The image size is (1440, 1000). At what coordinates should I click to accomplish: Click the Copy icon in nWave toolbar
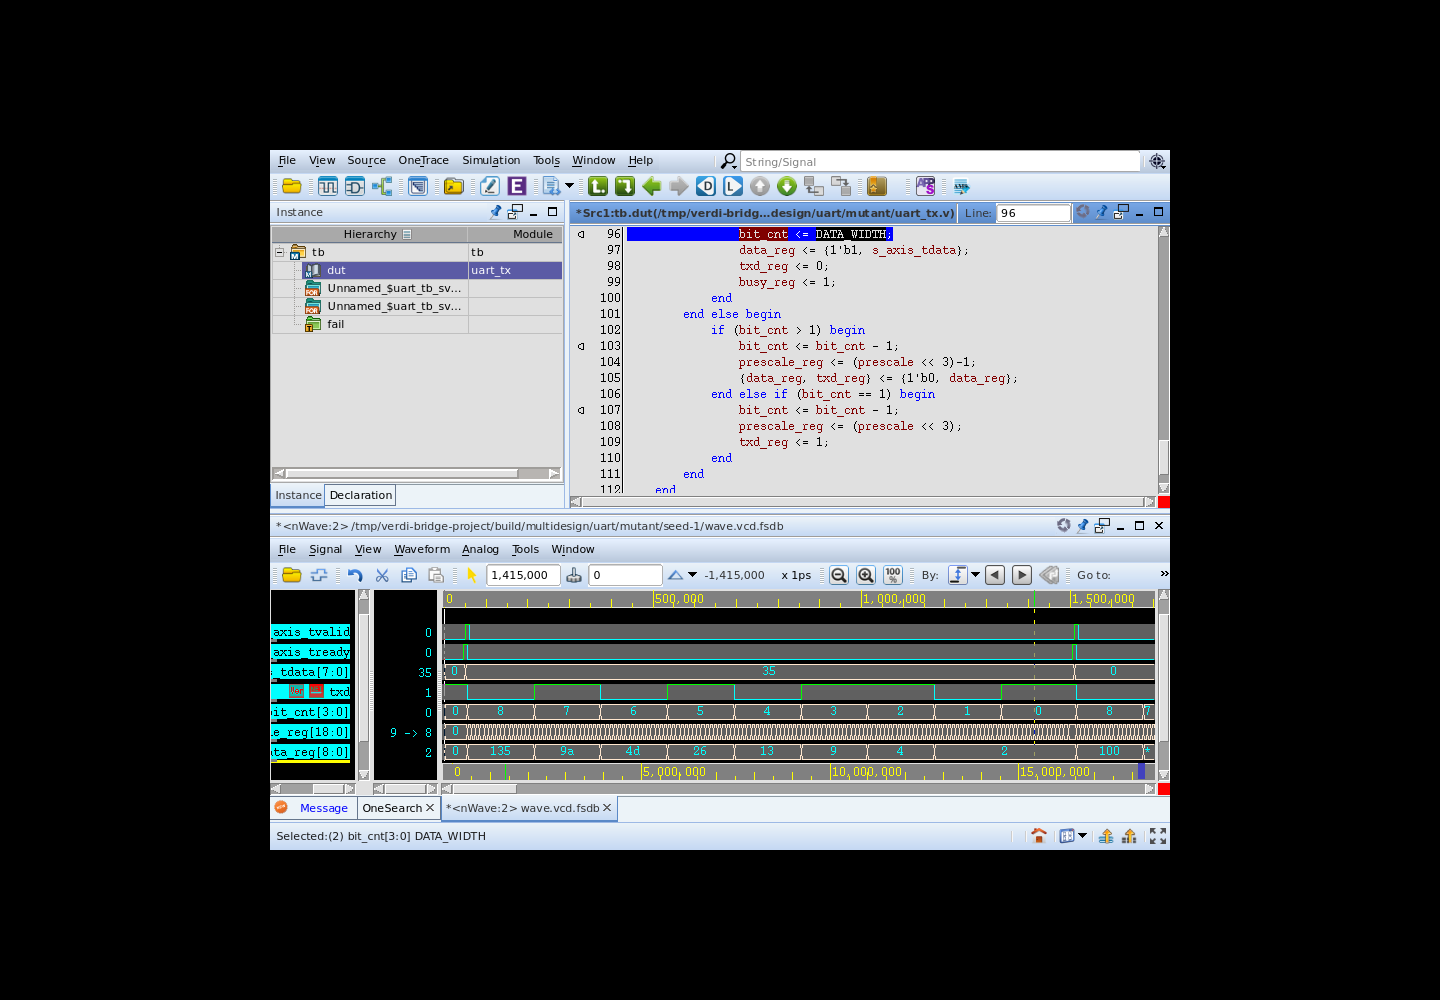(409, 575)
